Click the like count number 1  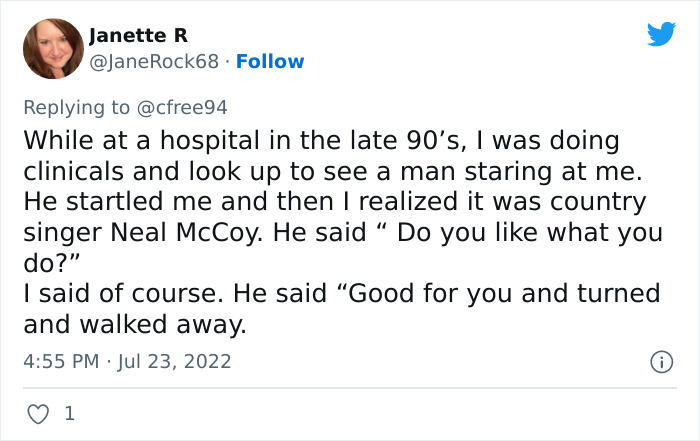pyautogui.click(x=70, y=412)
